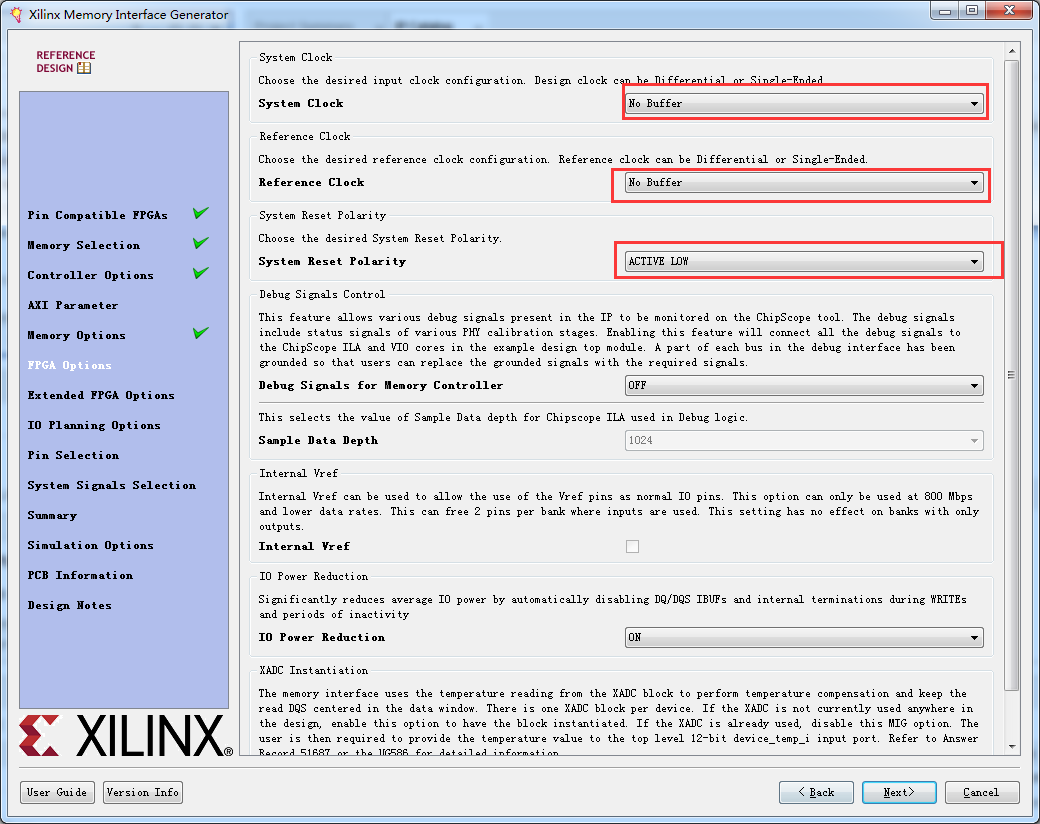1040x824 pixels.
Task: Open the IO Power Reduction dropdown
Action: click(804, 638)
